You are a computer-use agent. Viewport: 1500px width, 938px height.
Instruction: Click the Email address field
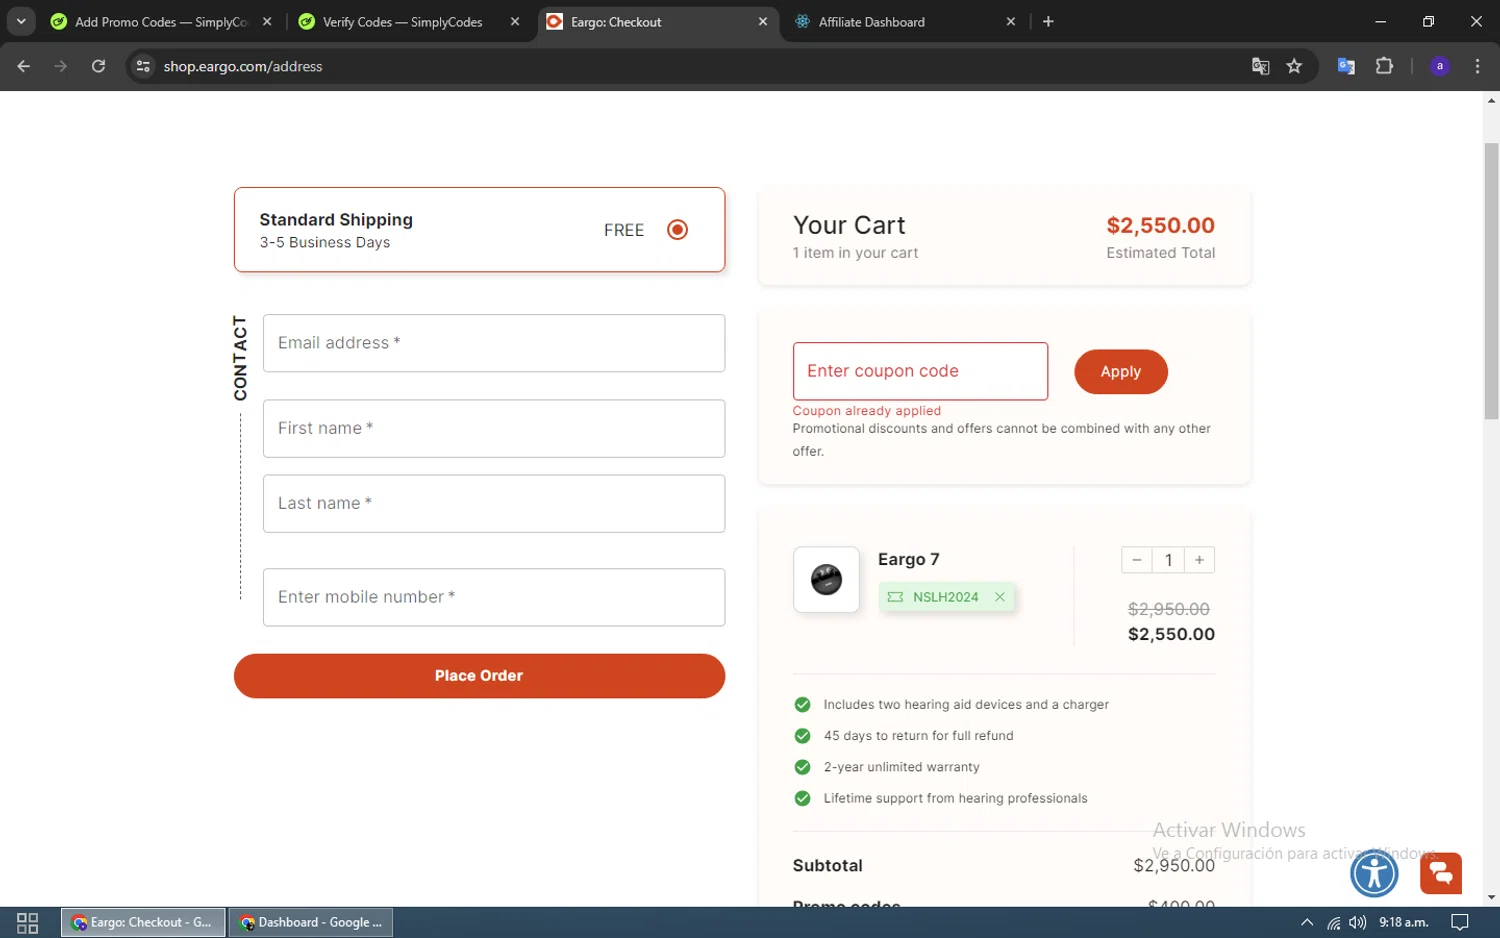point(494,343)
